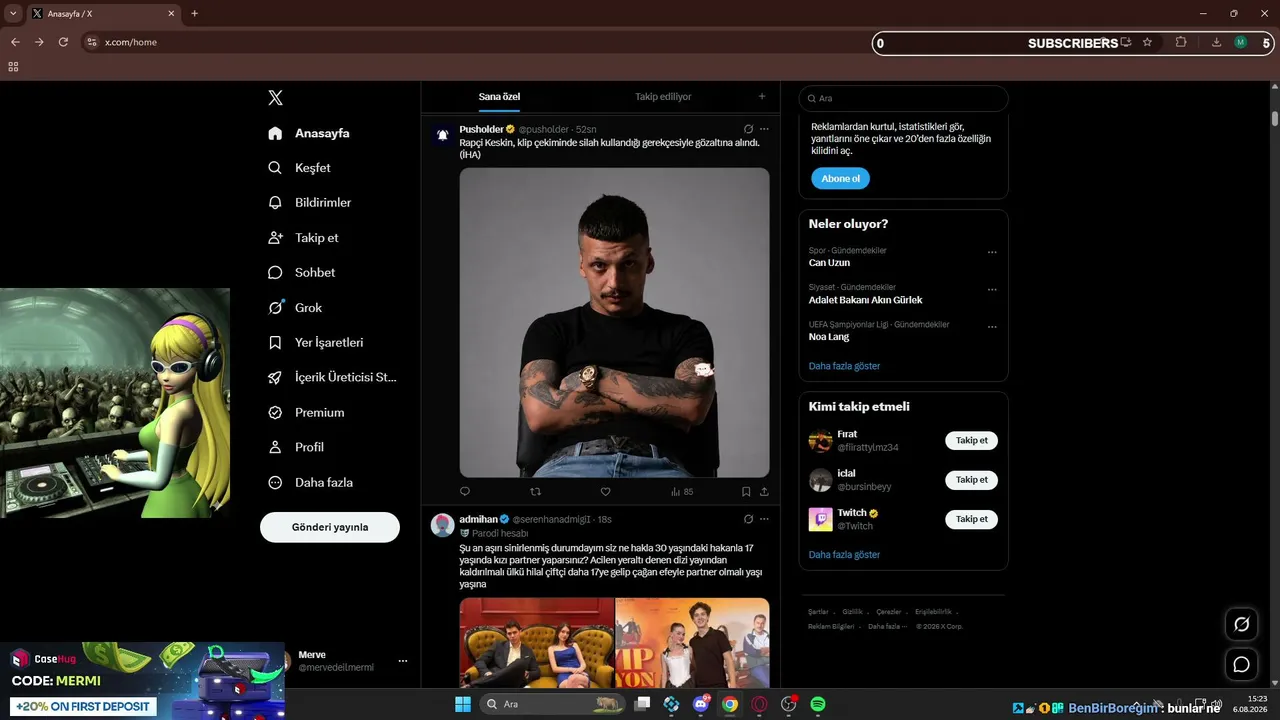The width and height of the screenshot is (1280, 720).
Task: Open the Can Uzun trending topic
Action: pos(829,263)
